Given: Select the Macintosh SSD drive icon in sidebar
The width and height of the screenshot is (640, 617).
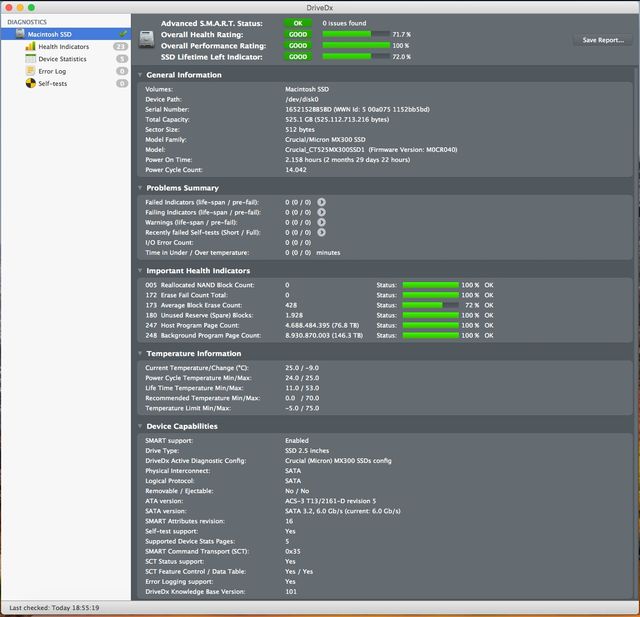Looking at the screenshot, I should coord(20,34).
